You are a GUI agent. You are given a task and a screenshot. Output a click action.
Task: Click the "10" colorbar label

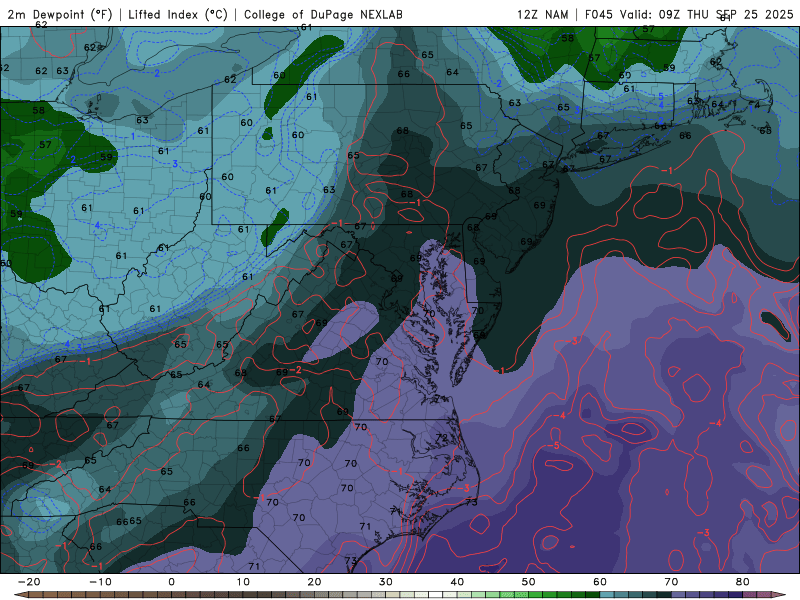(243, 582)
